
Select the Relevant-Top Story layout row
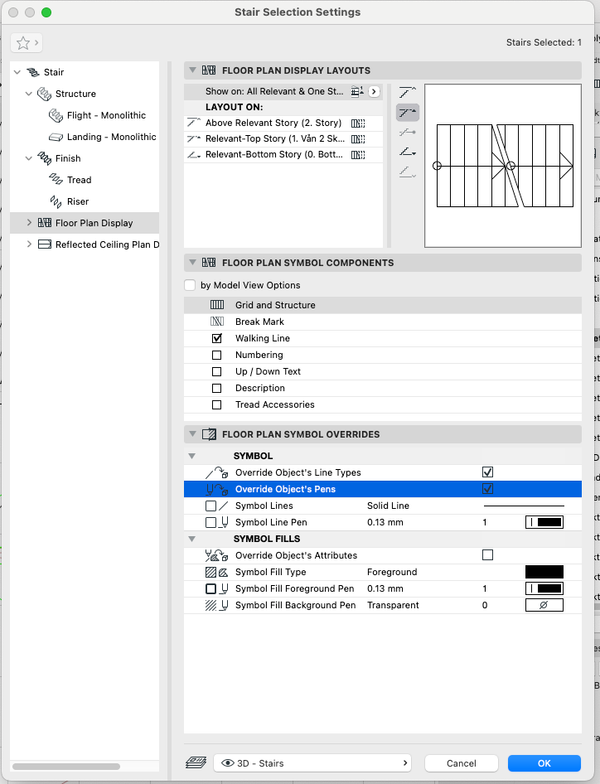point(283,138)
